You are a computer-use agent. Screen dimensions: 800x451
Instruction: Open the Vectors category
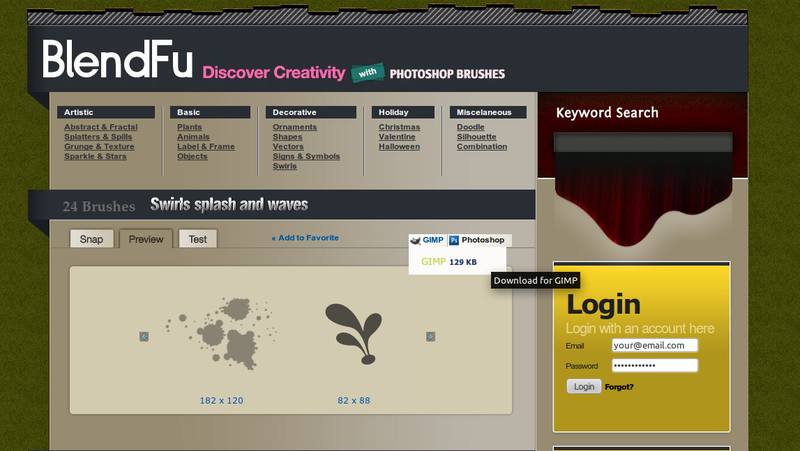(288, 146)
